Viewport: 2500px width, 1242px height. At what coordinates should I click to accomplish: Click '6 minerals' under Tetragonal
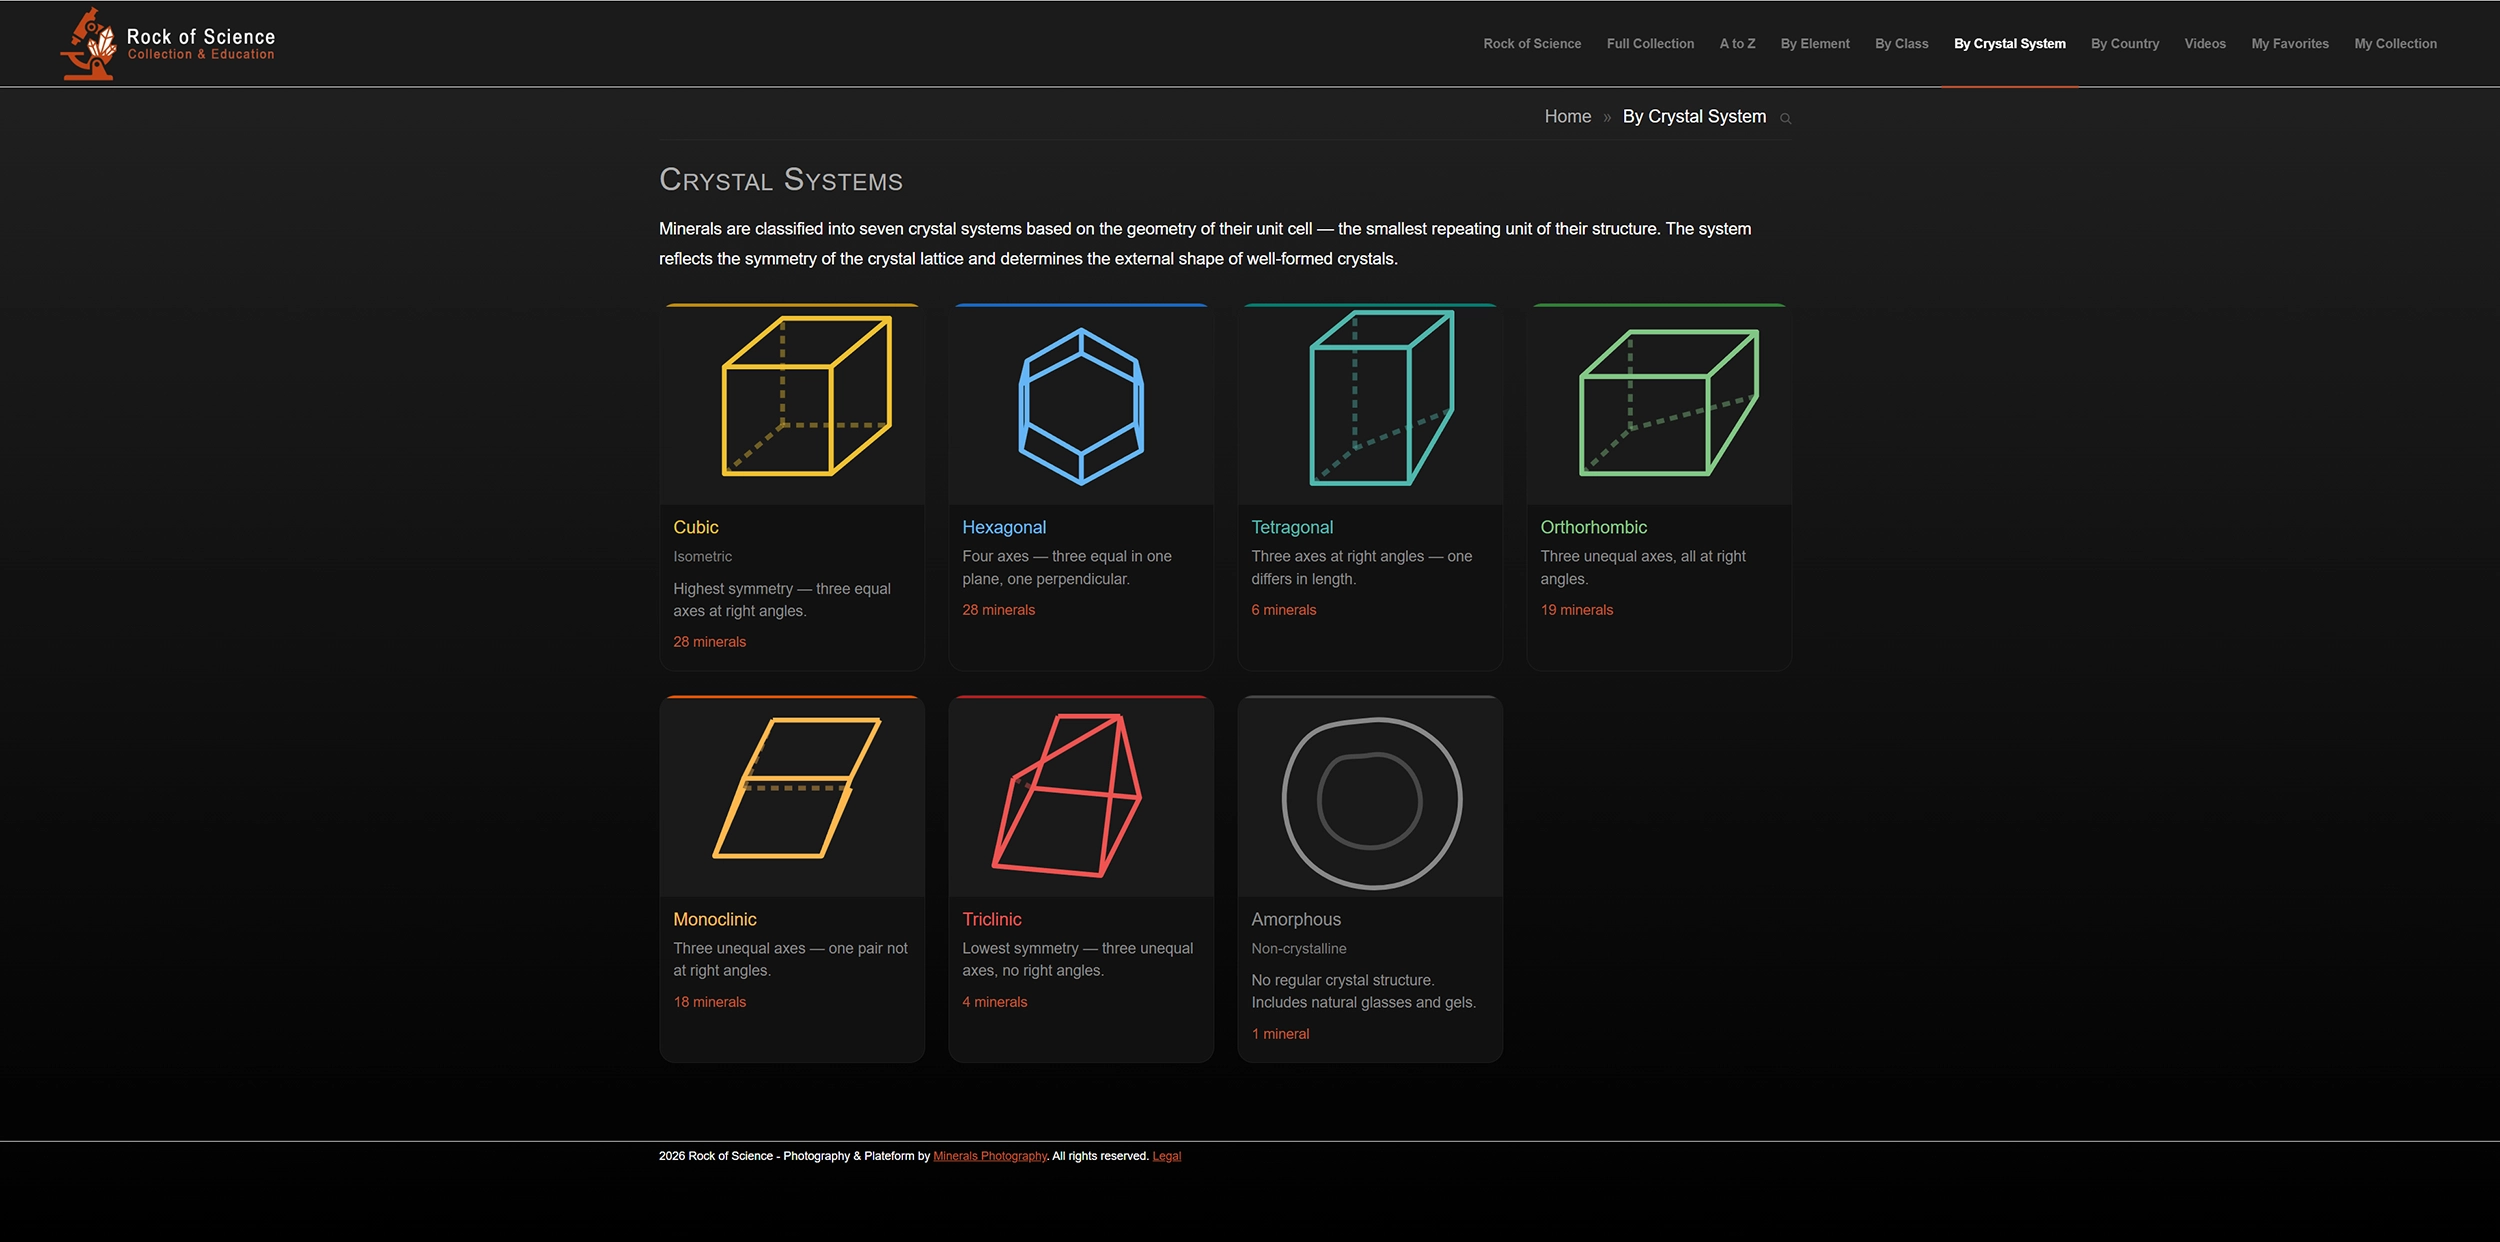click(x=1283, y=610)
